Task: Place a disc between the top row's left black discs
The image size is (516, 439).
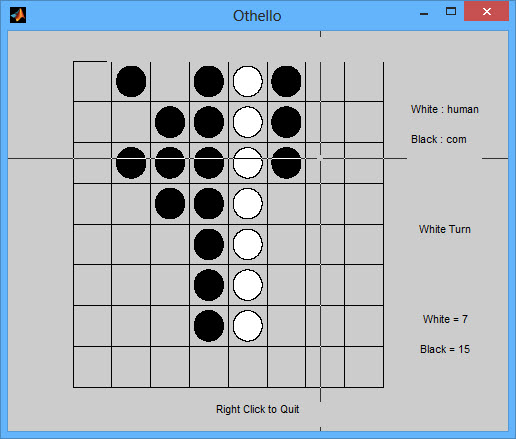Action: point(170,81)
